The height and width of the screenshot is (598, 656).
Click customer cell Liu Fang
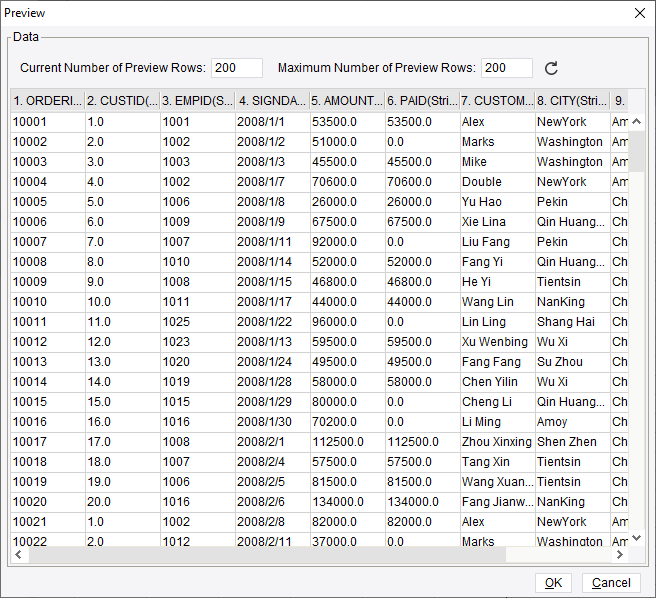[497, 242]
